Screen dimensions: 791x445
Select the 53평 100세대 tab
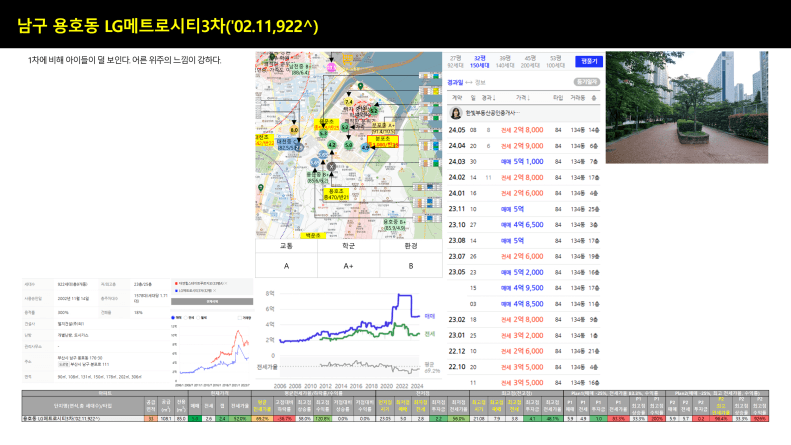click(555, 62)
